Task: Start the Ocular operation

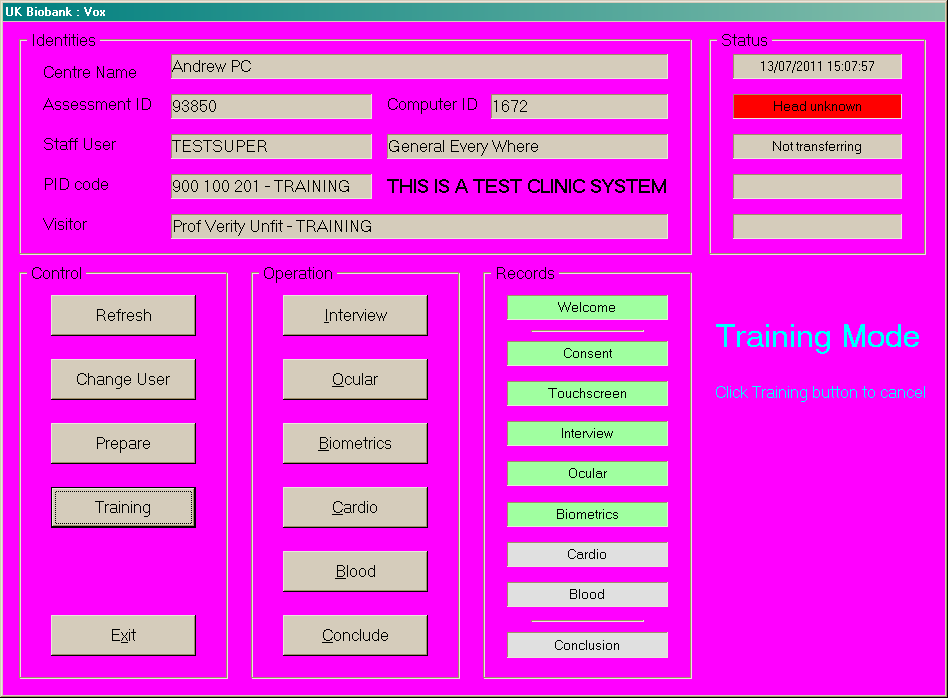Action: (355, 379)
